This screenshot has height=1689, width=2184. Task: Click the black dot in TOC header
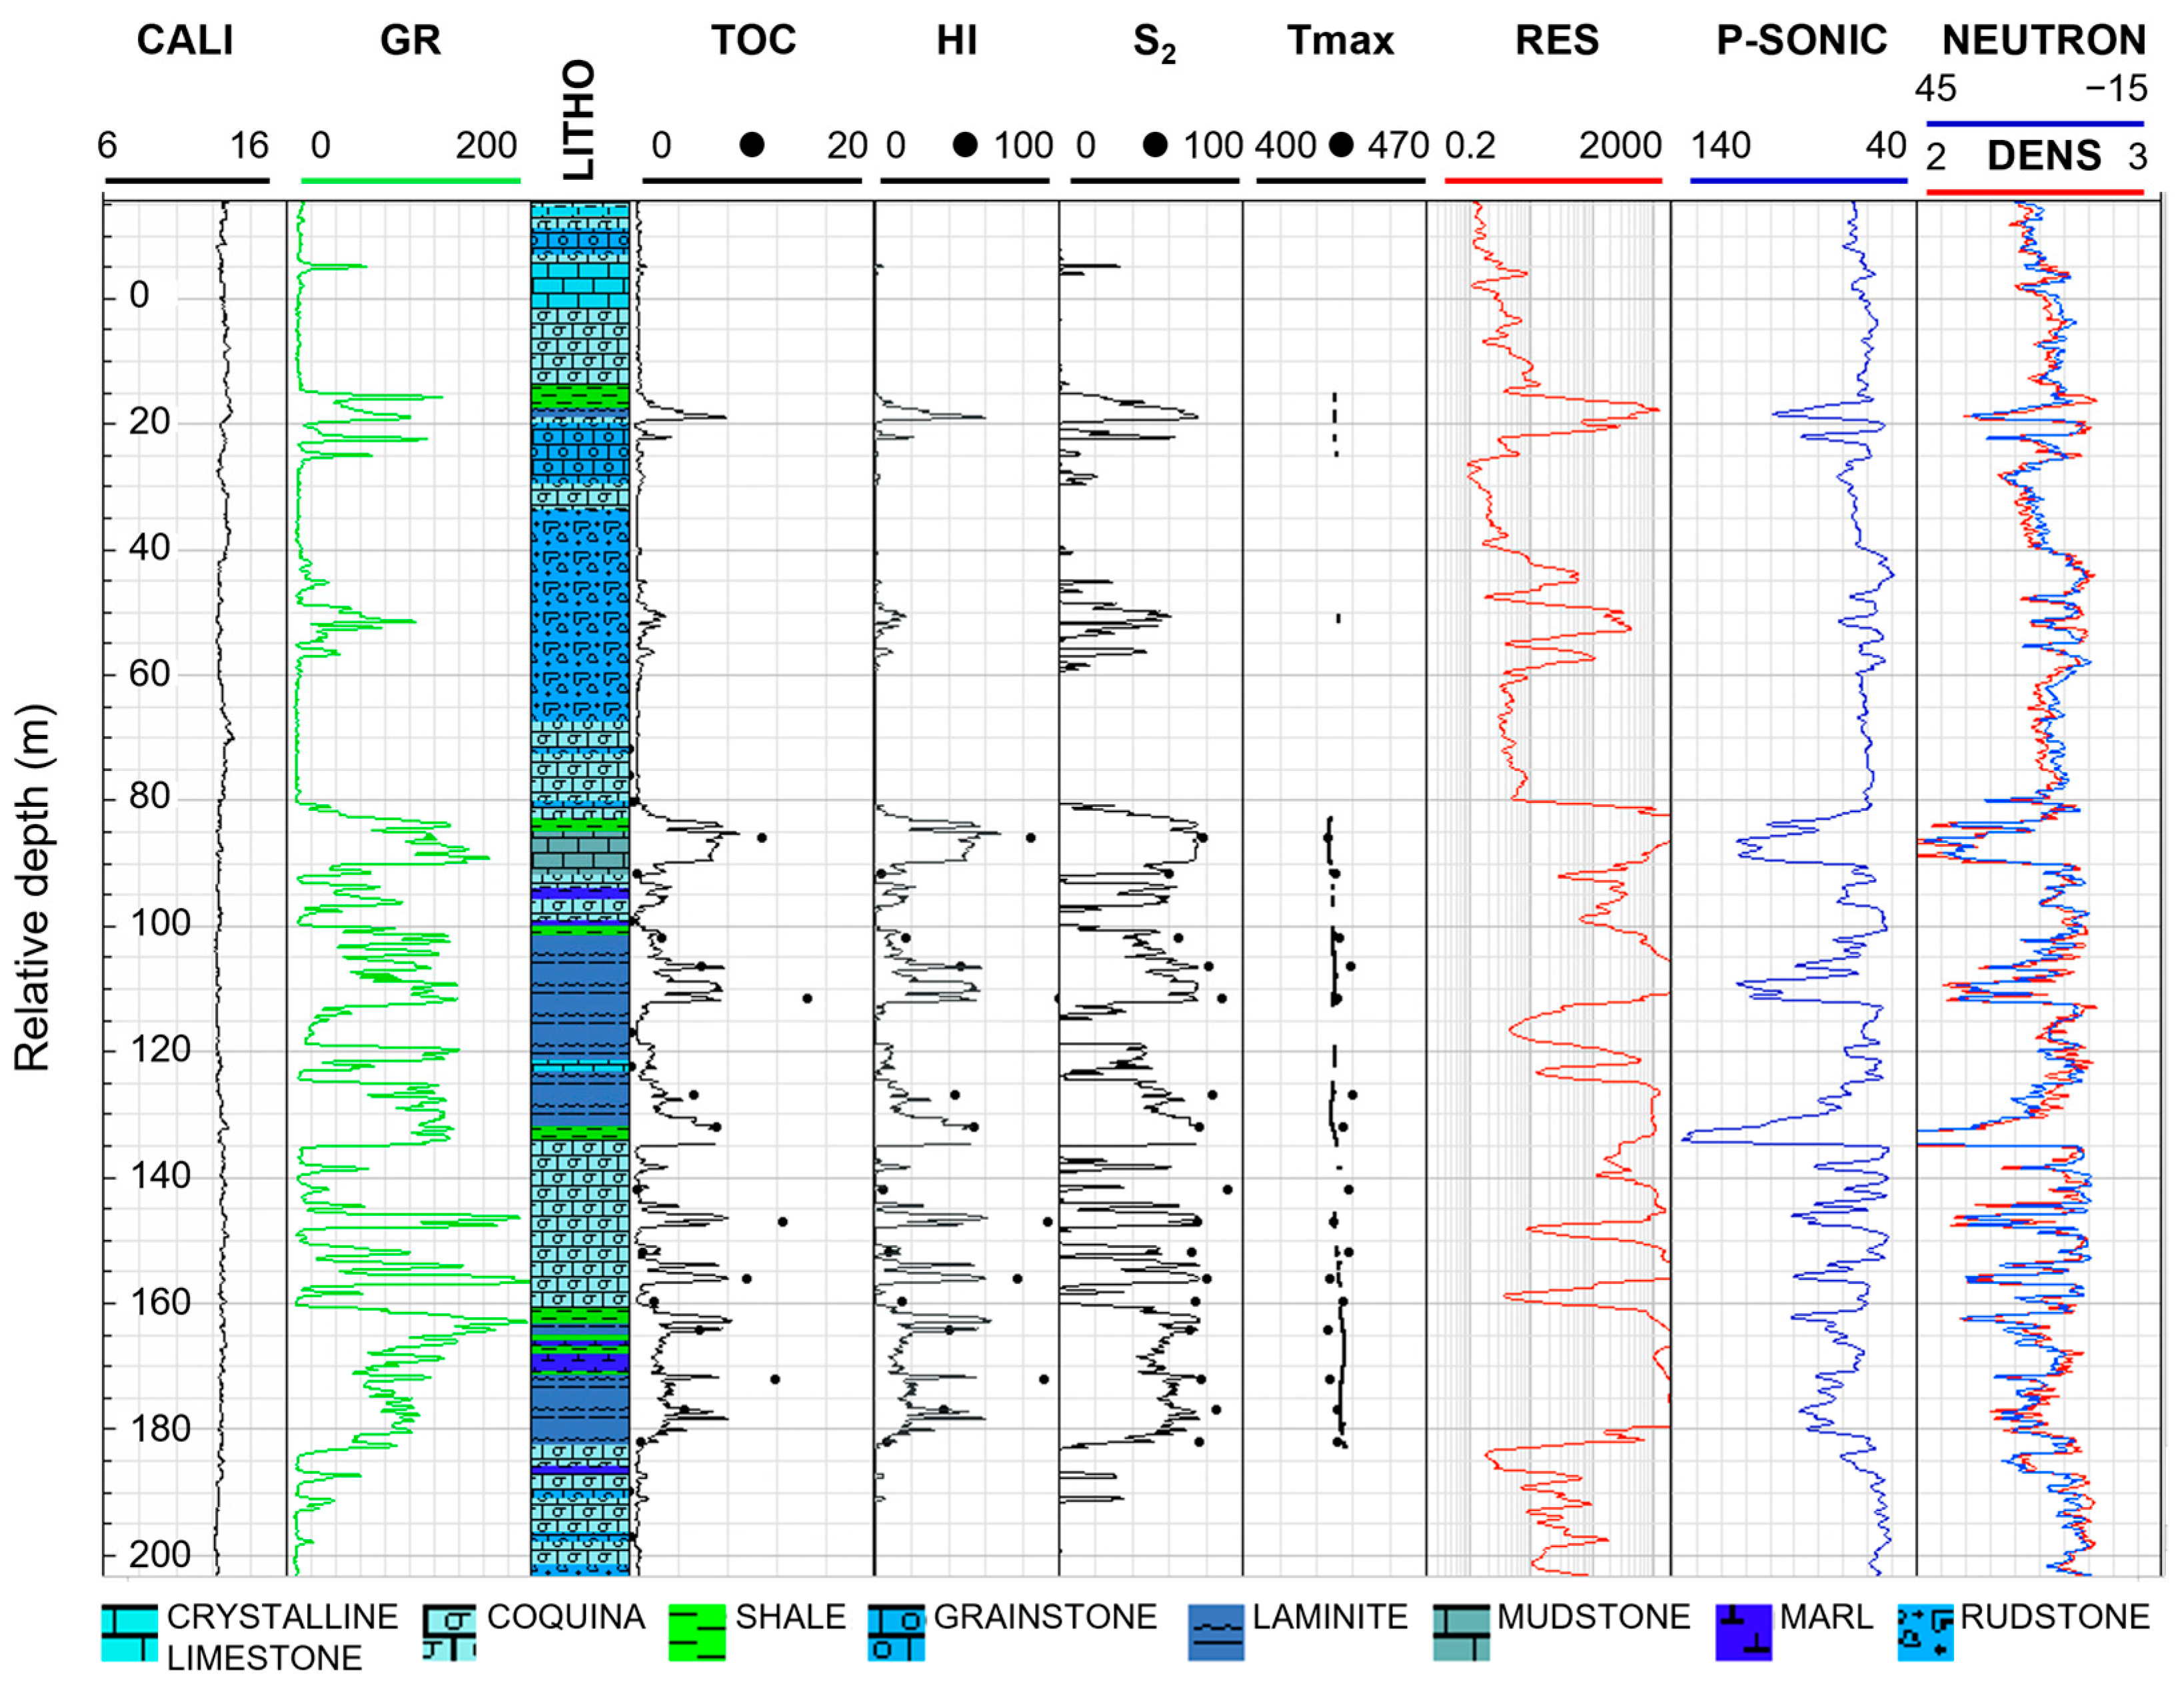(x=752, y=145)
